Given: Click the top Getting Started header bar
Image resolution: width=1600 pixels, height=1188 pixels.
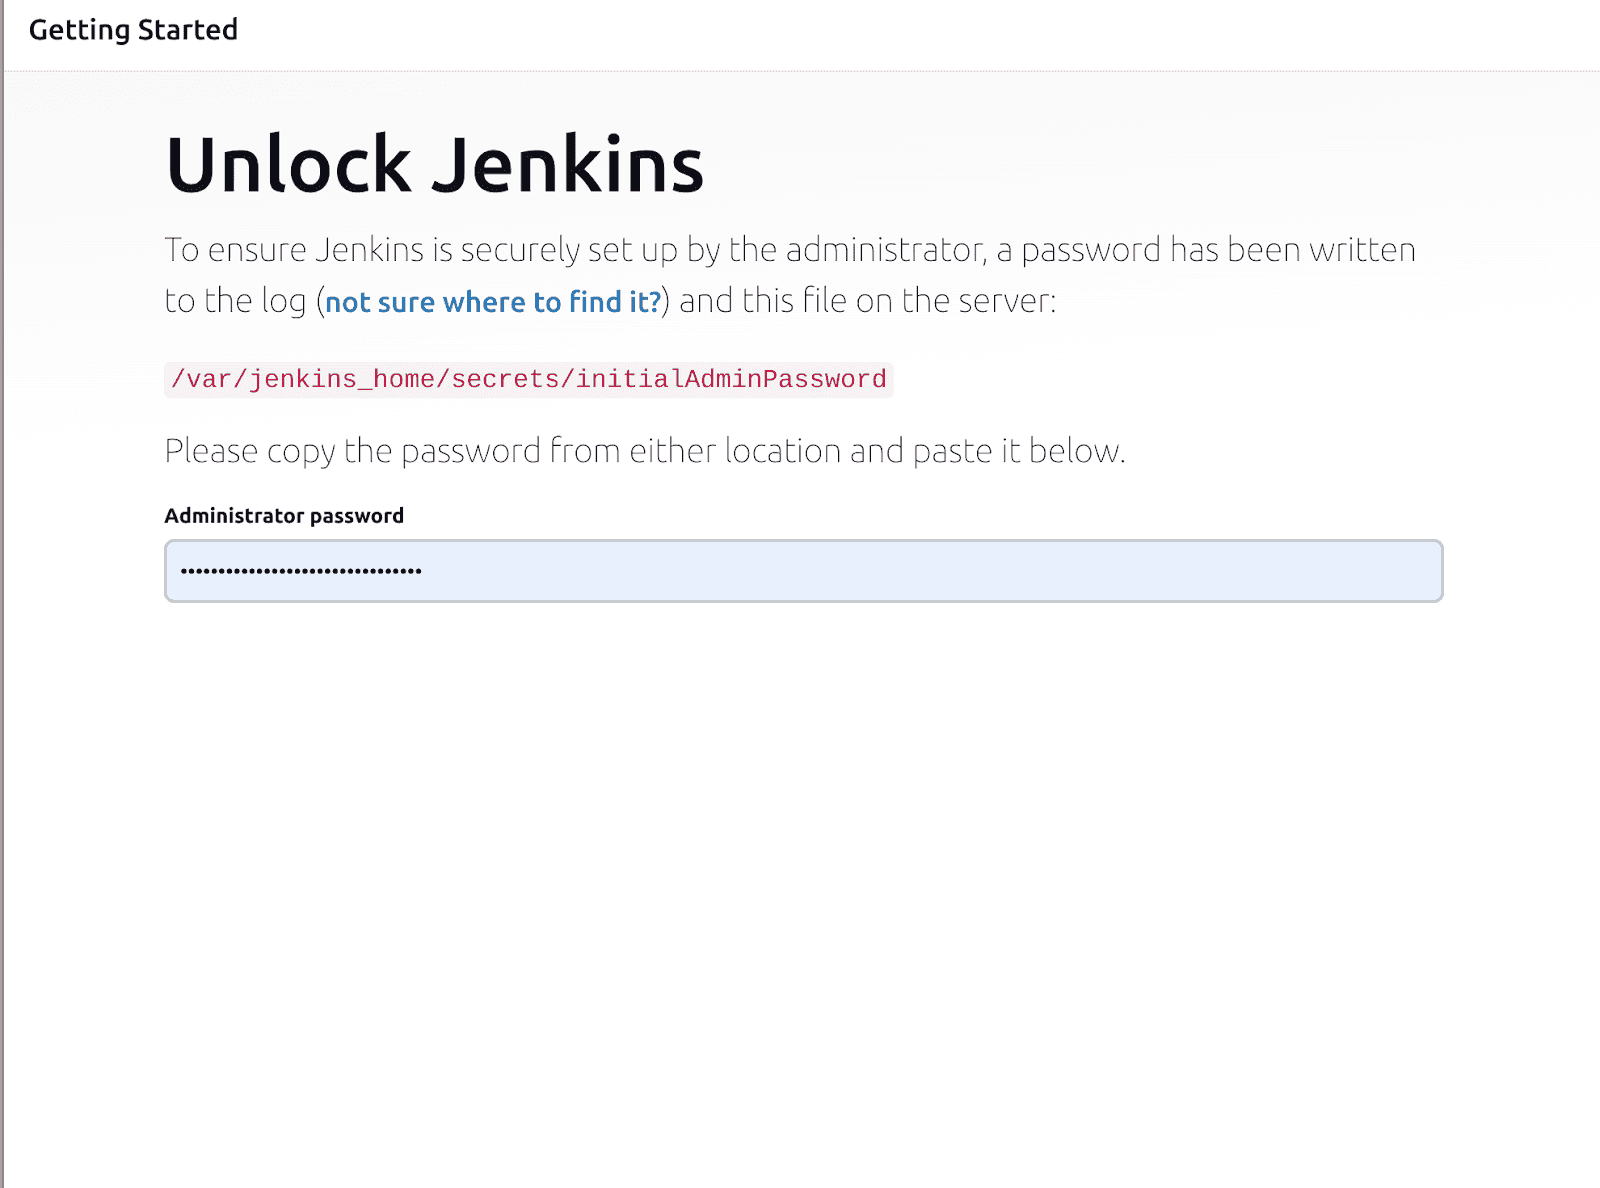Looking at the screenshot, I should (800, 30).
